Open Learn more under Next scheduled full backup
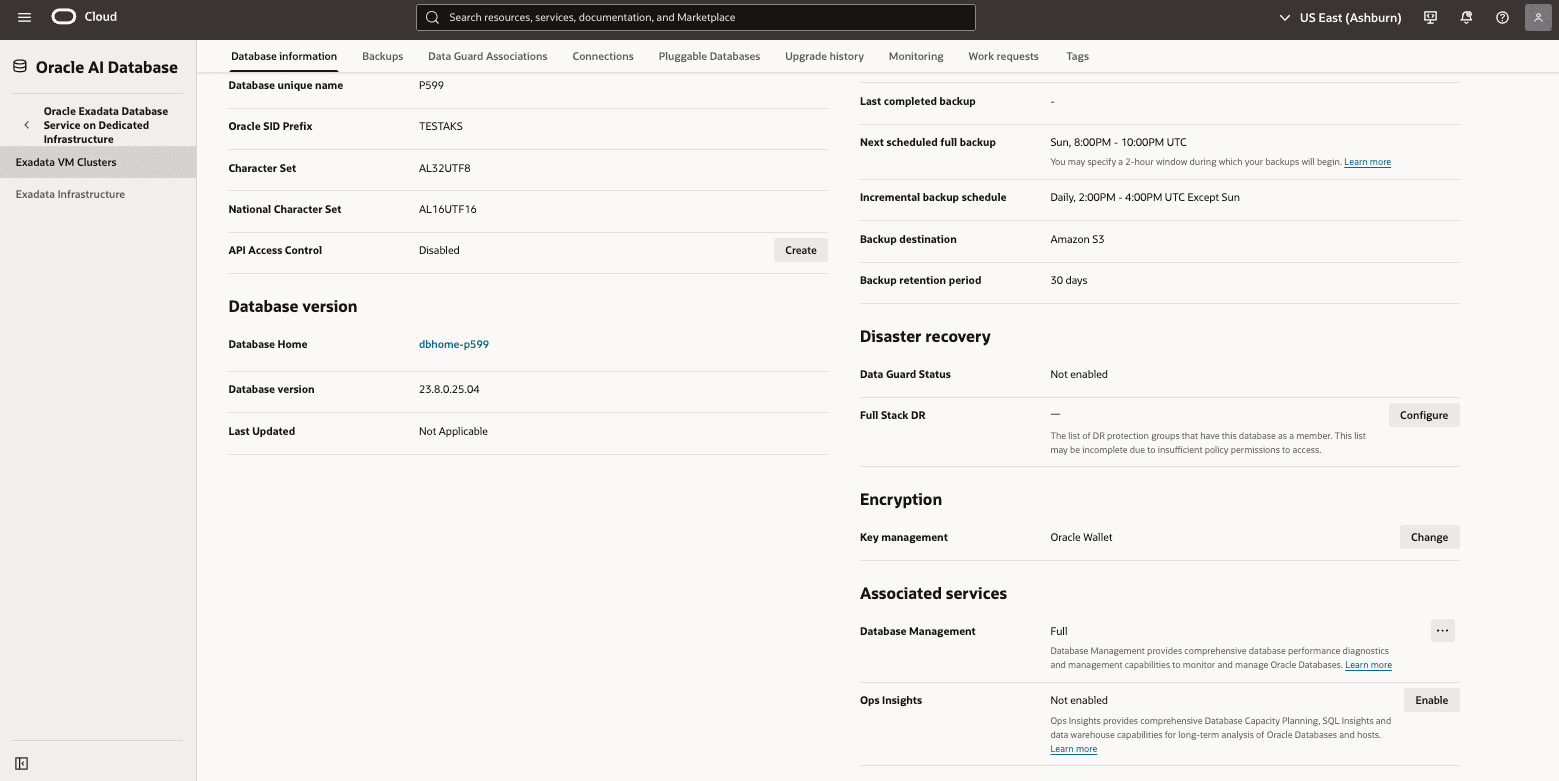 coord(1367,162)
